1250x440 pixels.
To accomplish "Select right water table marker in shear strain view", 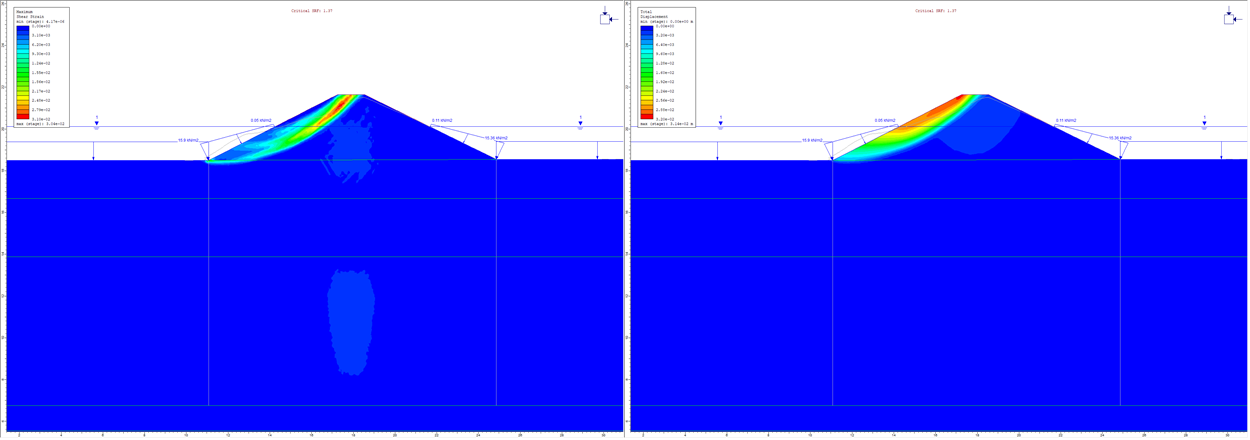I will click(x=580, y=123).
